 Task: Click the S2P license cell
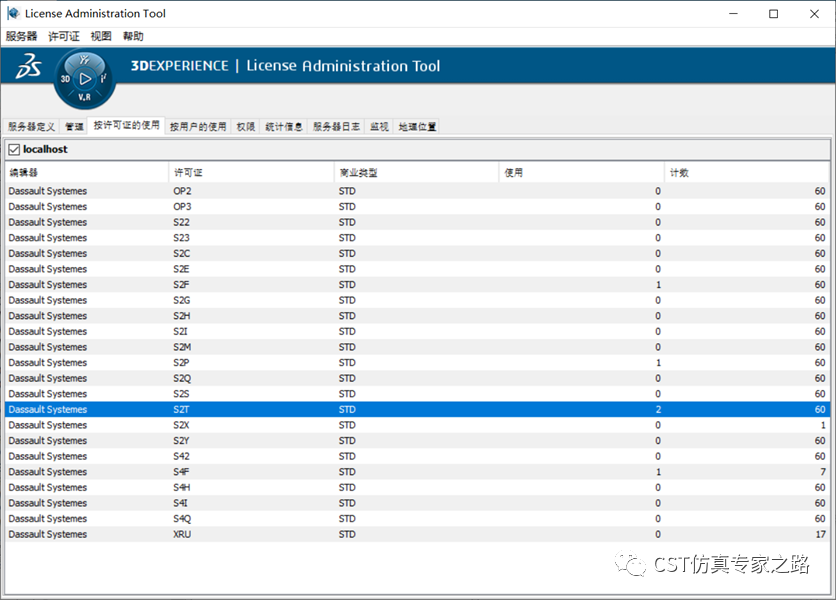coord(181,363)
